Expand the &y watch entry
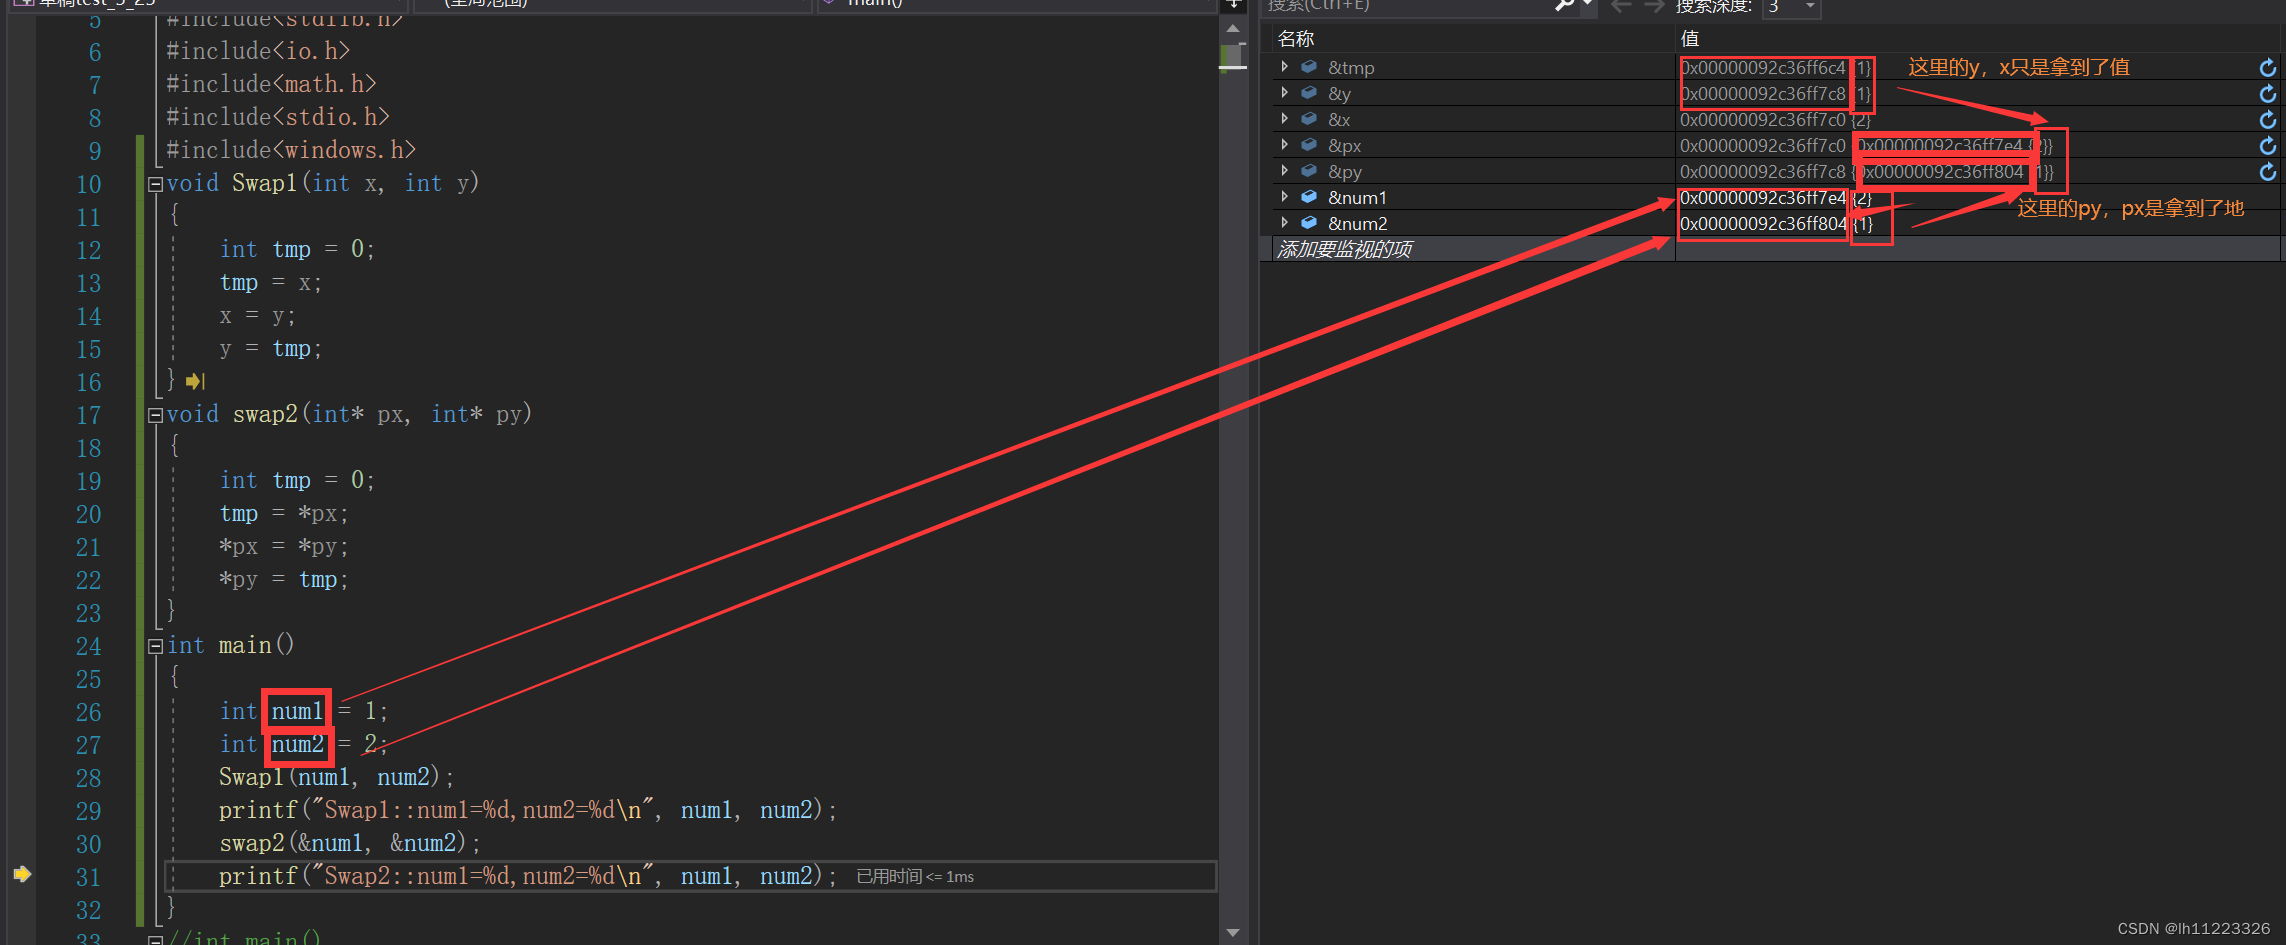2286x945 pixels. point(1285,93)
